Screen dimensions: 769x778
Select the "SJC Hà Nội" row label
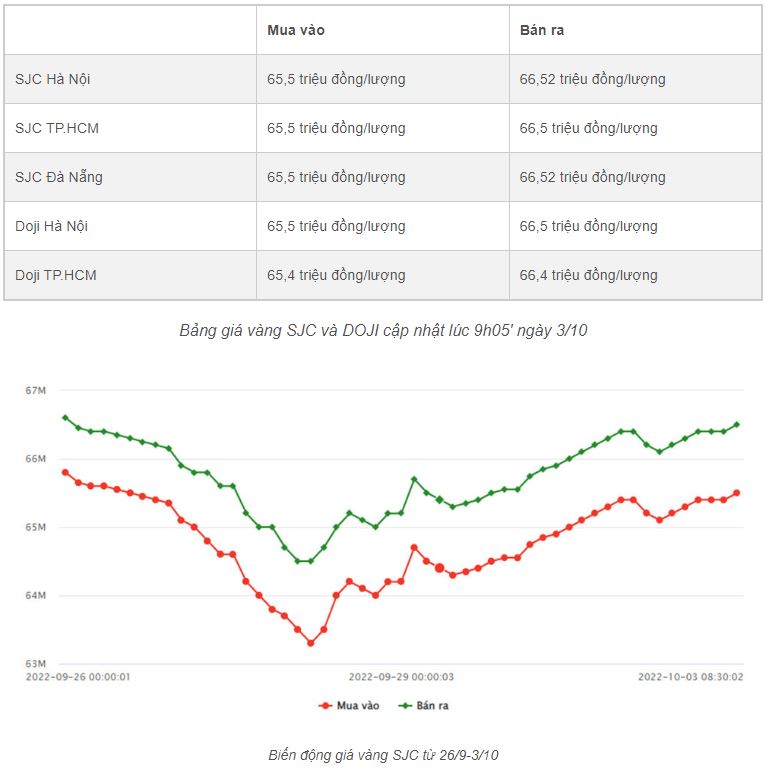(x=53, y=79)
